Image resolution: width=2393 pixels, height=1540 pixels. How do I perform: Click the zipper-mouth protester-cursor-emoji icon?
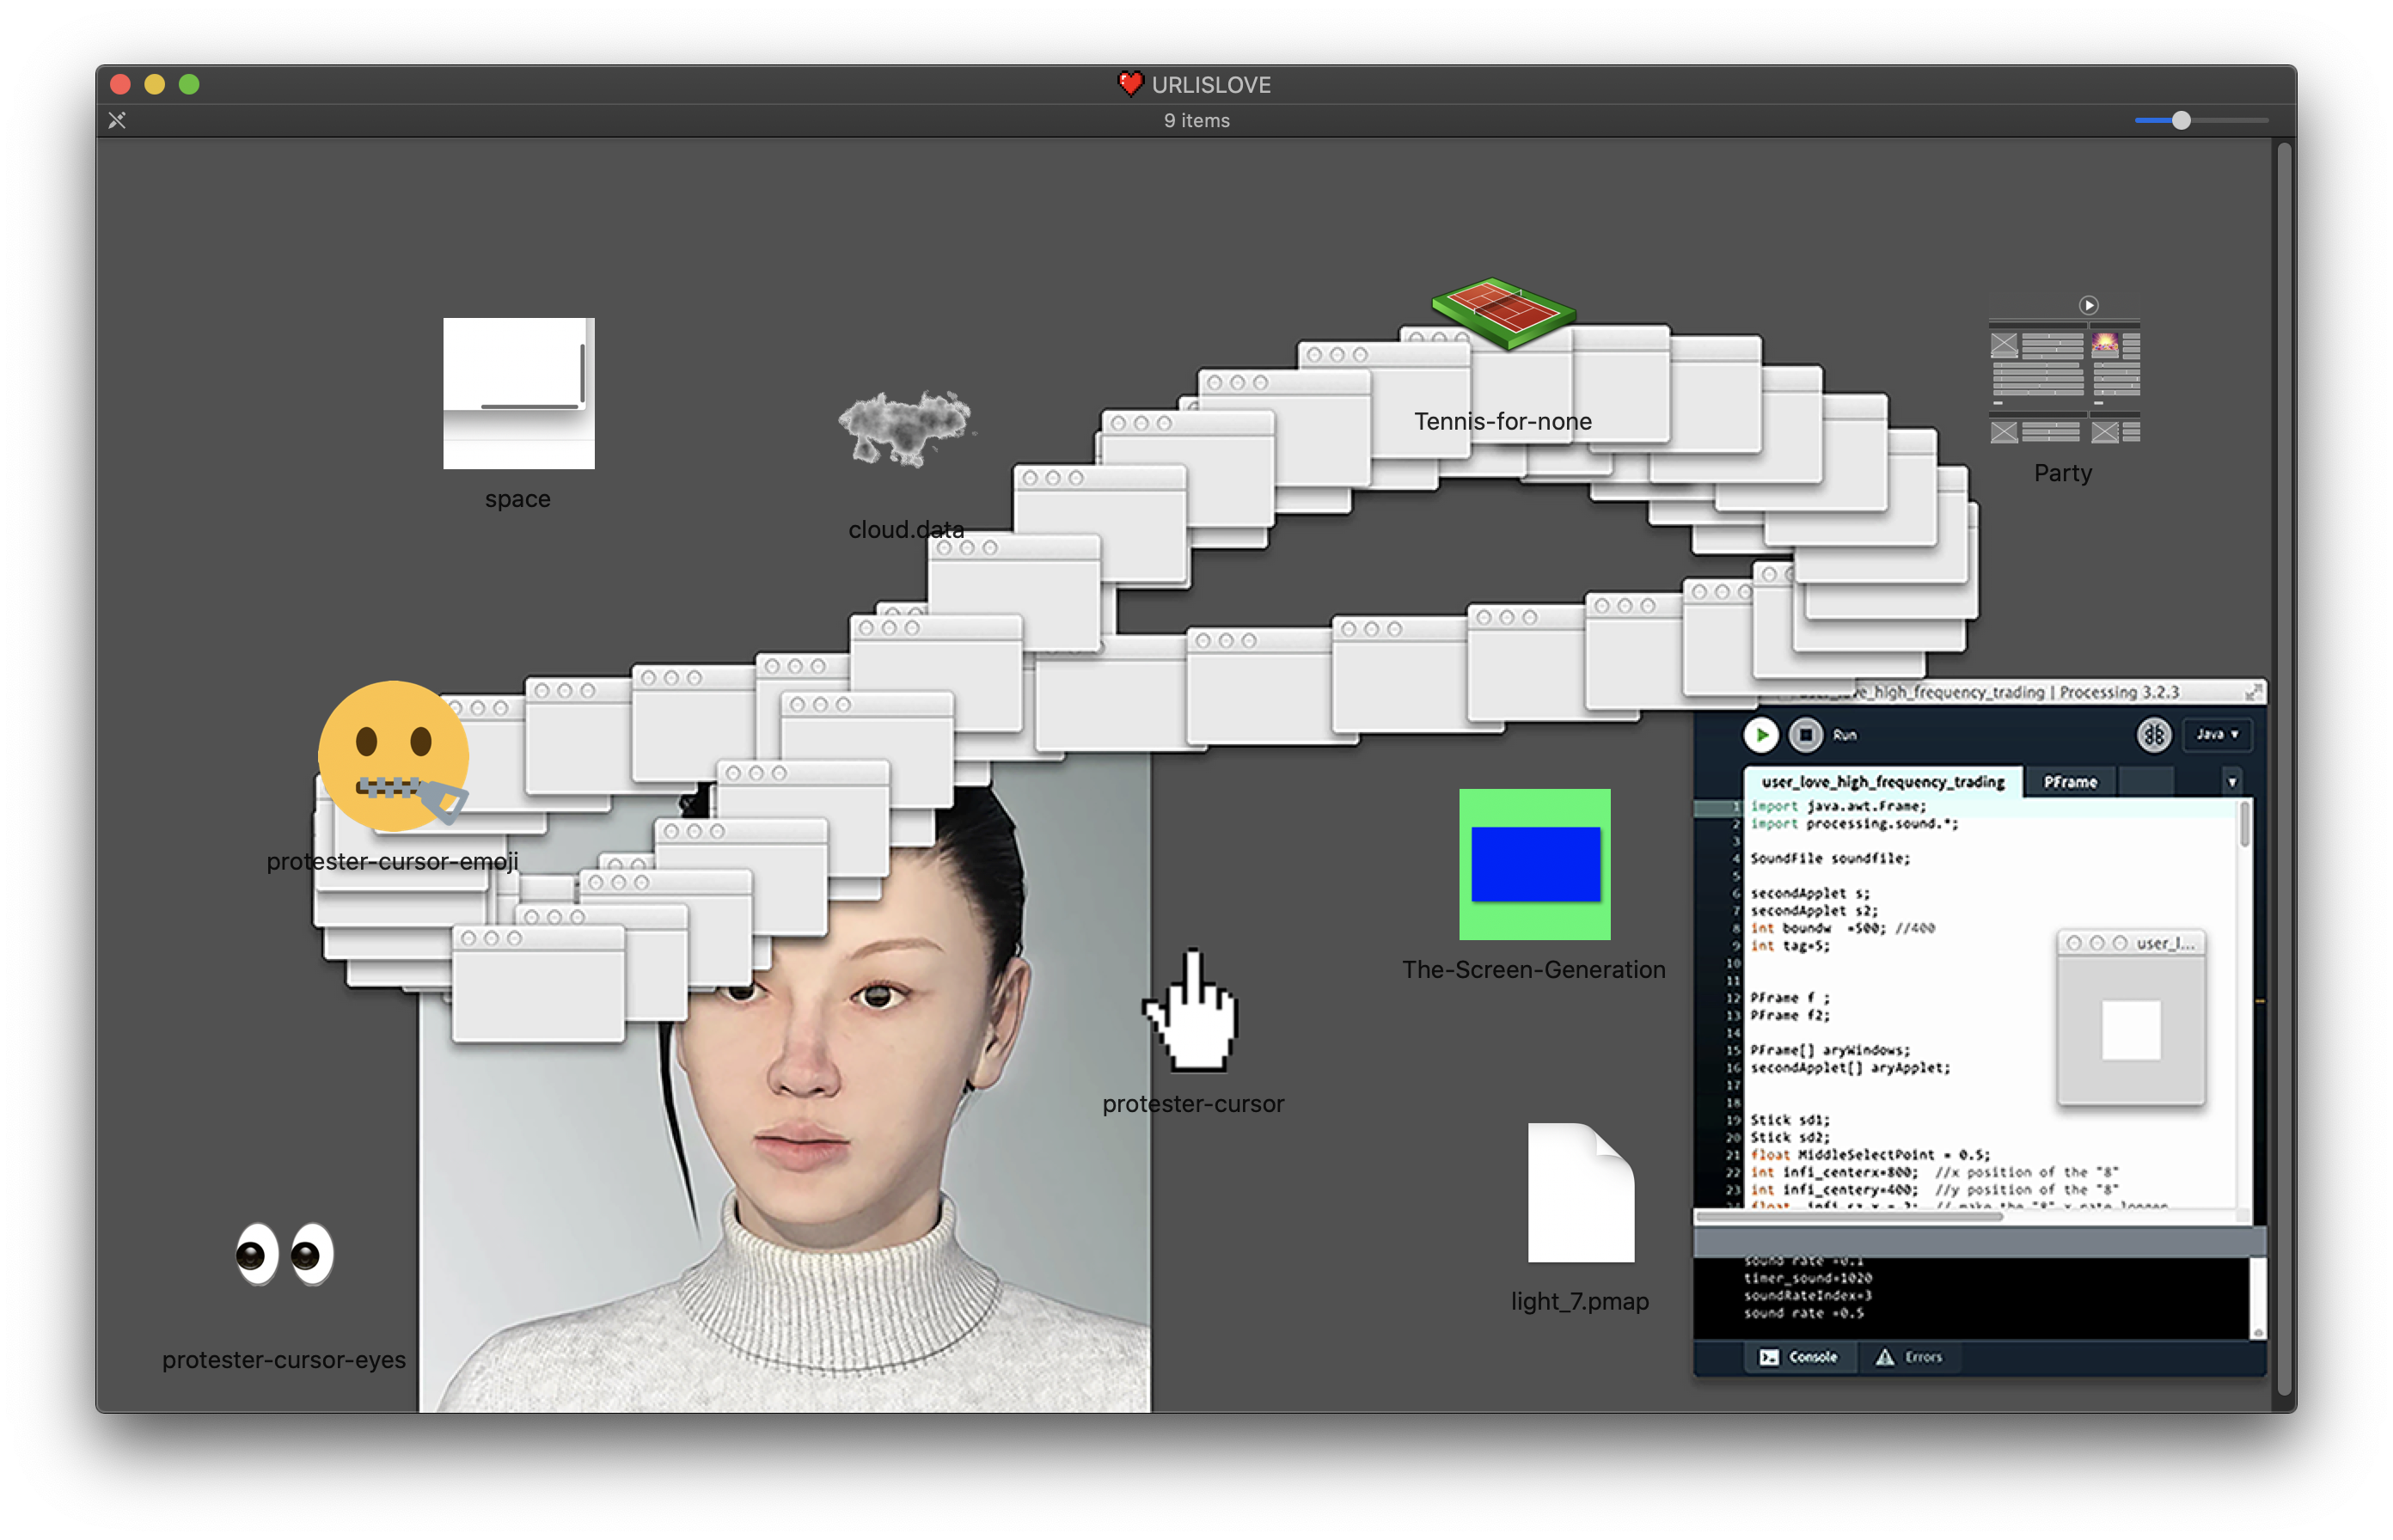393,756
